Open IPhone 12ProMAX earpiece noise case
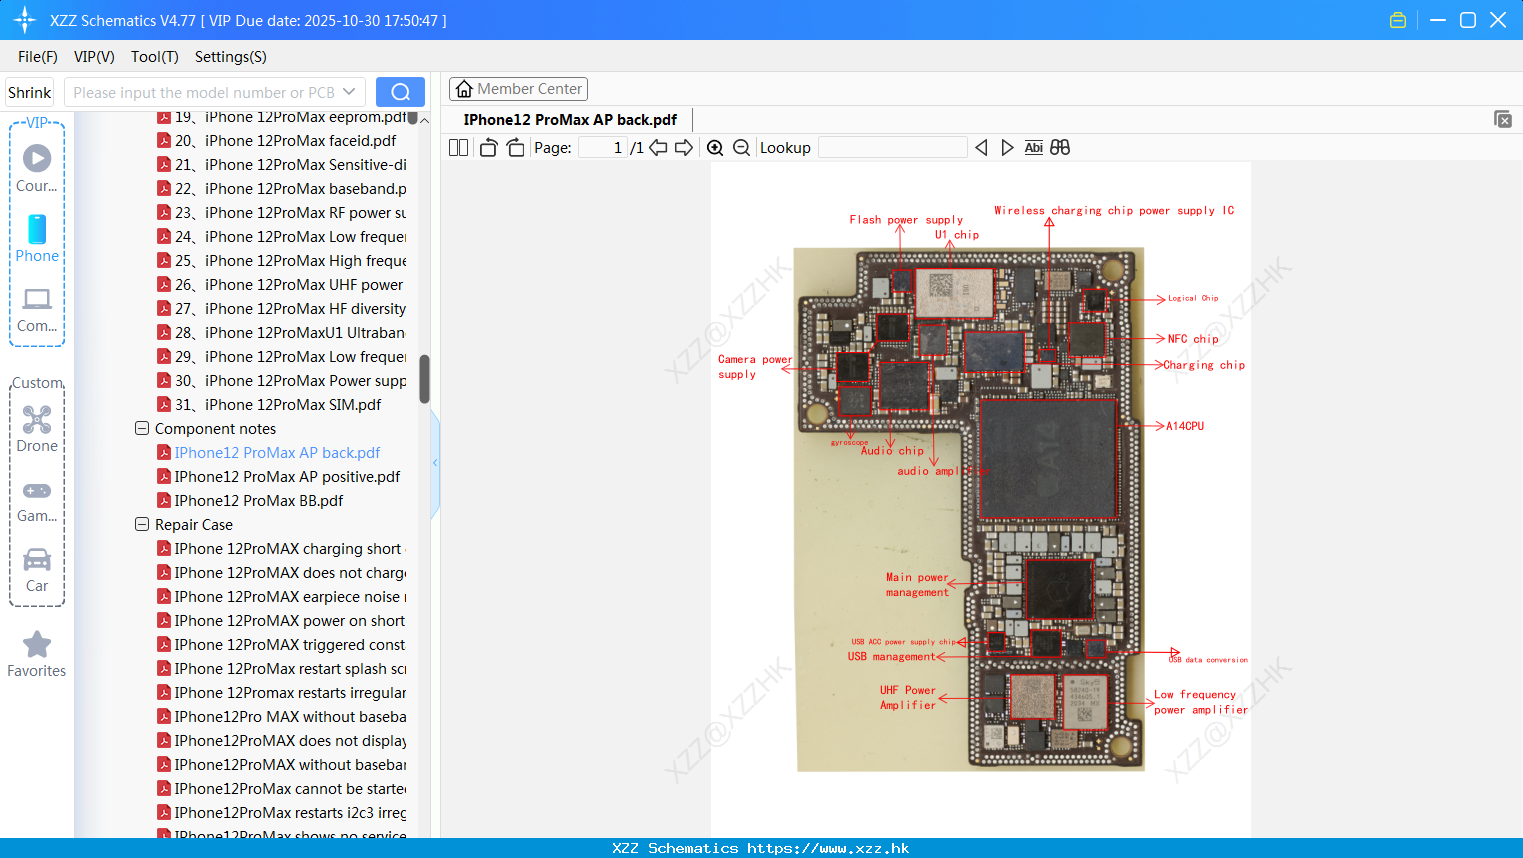This screenshot has width=1523, height=858. (x=281, y=596)
